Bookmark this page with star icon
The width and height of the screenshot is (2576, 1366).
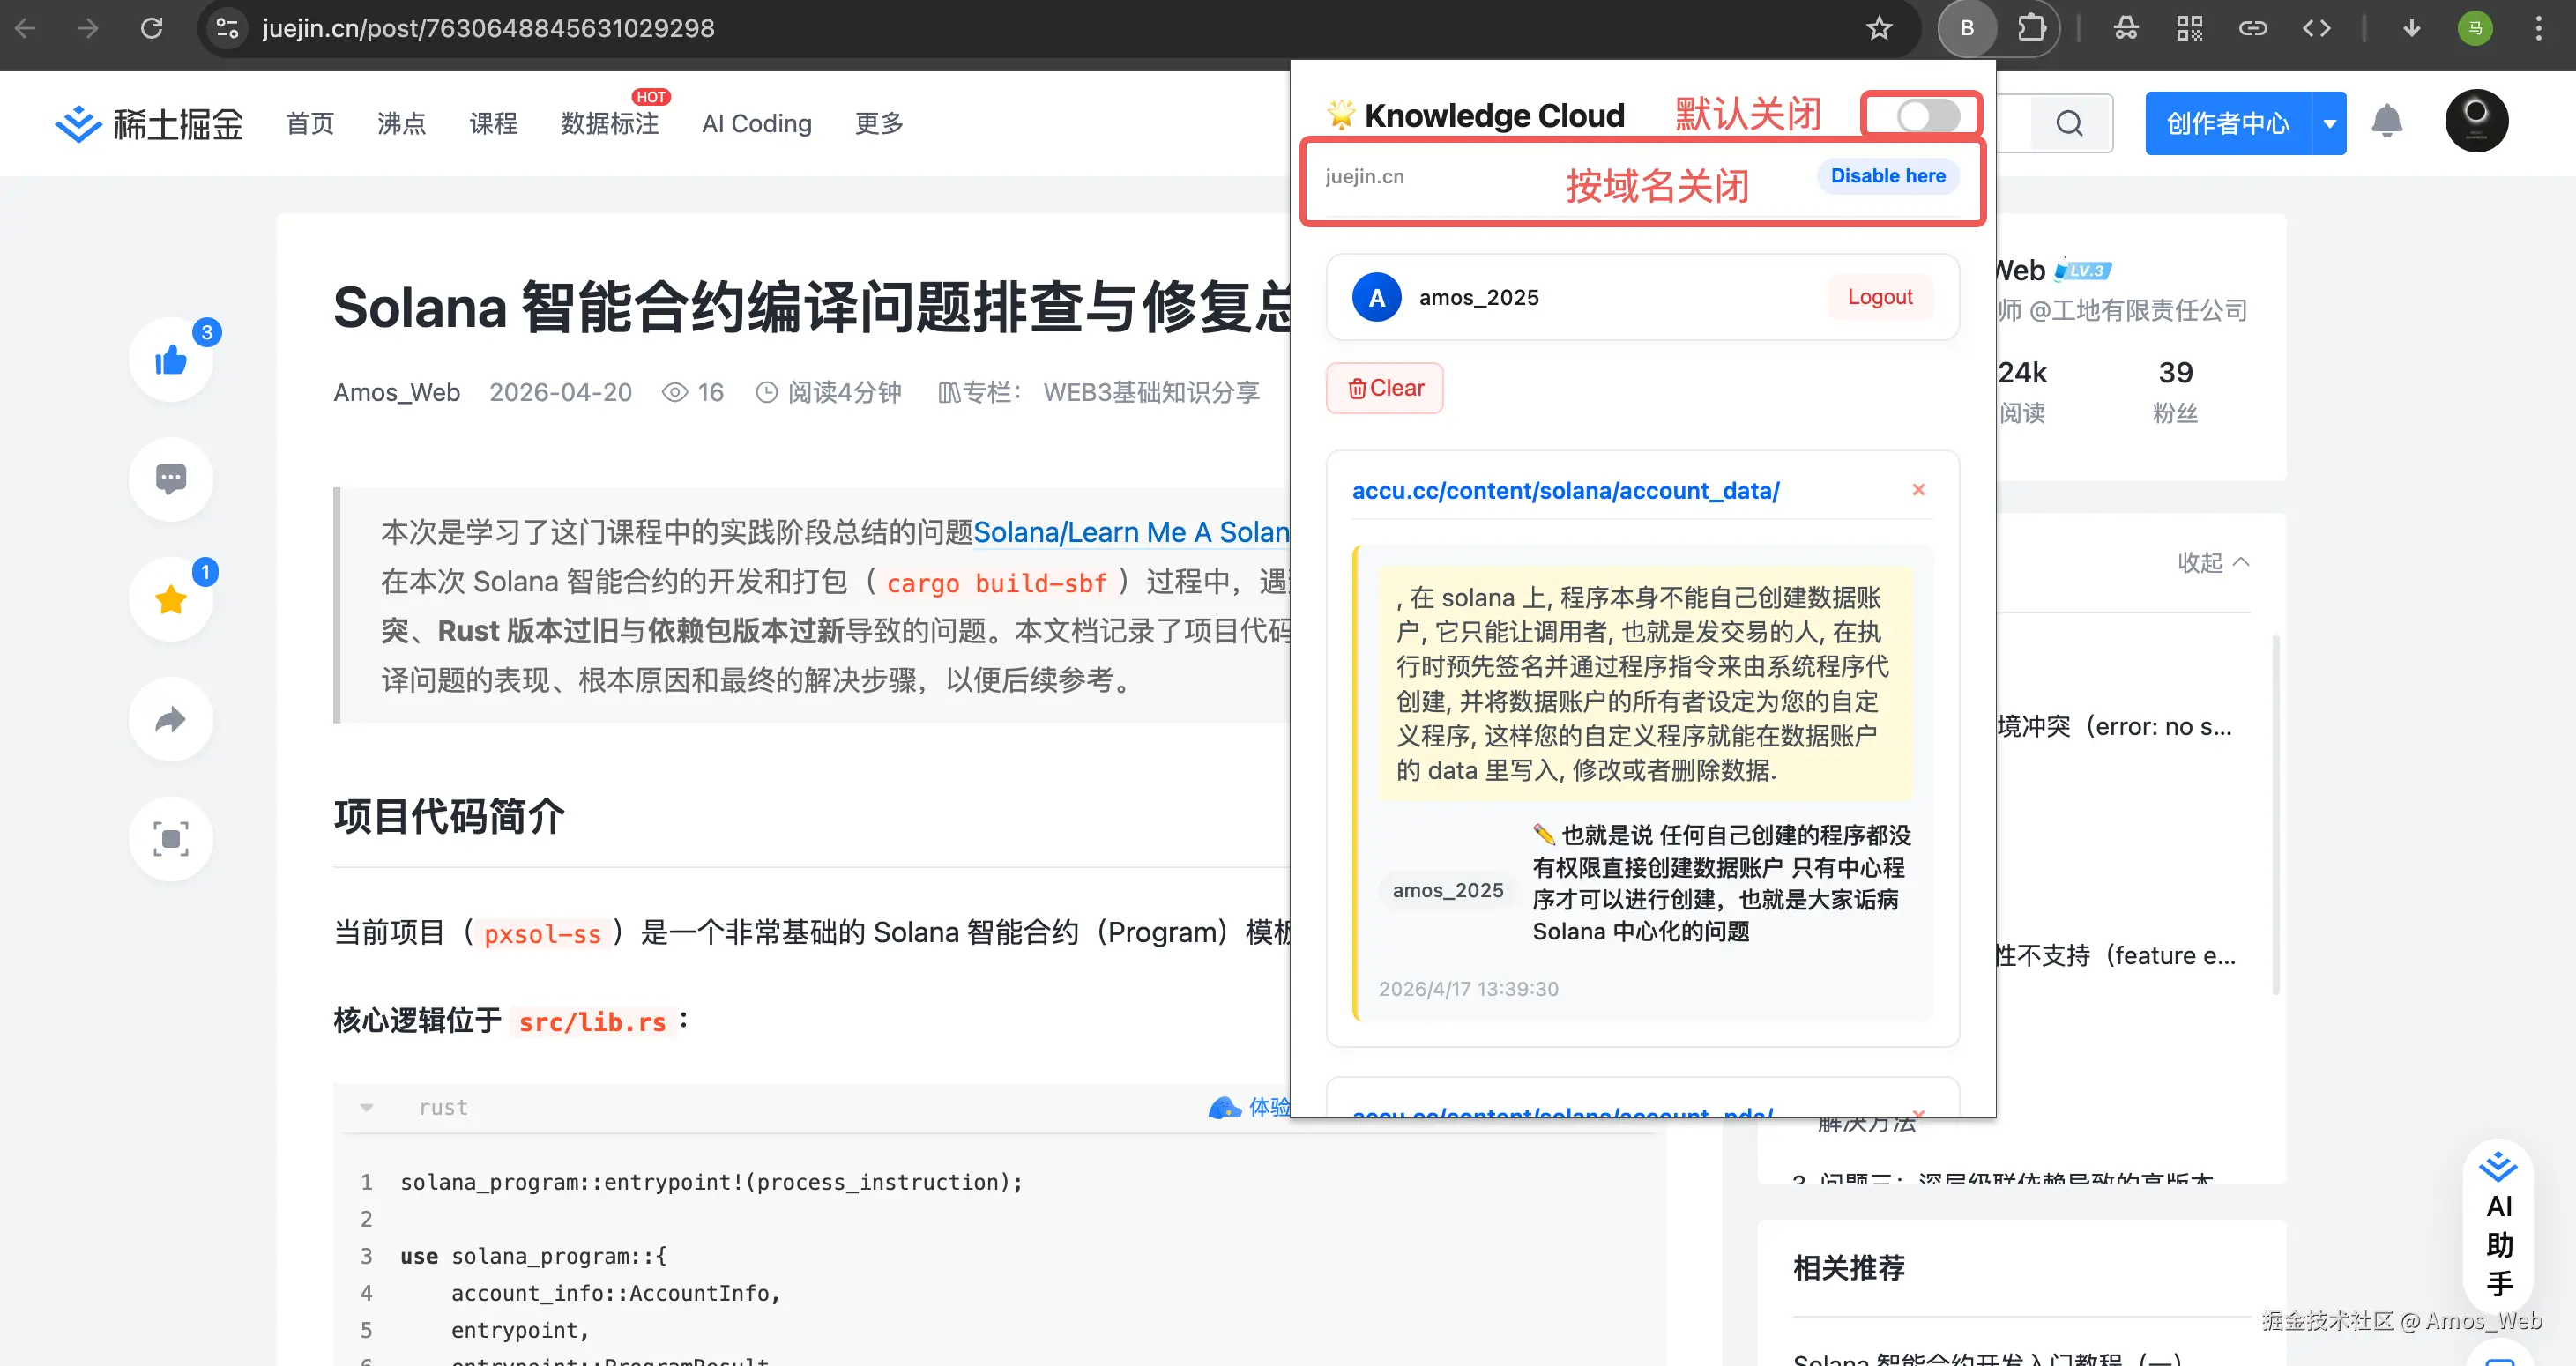pyautogui.click(x=1879, y=28)
